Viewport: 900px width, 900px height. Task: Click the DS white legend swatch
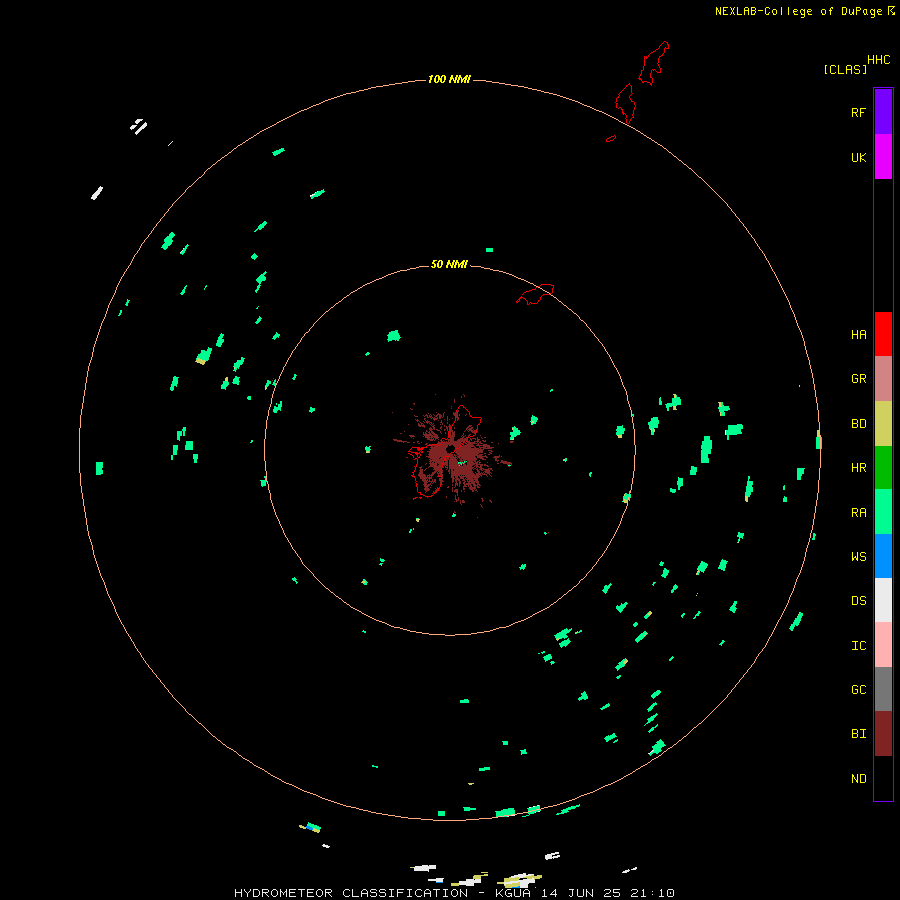(883, 600)
